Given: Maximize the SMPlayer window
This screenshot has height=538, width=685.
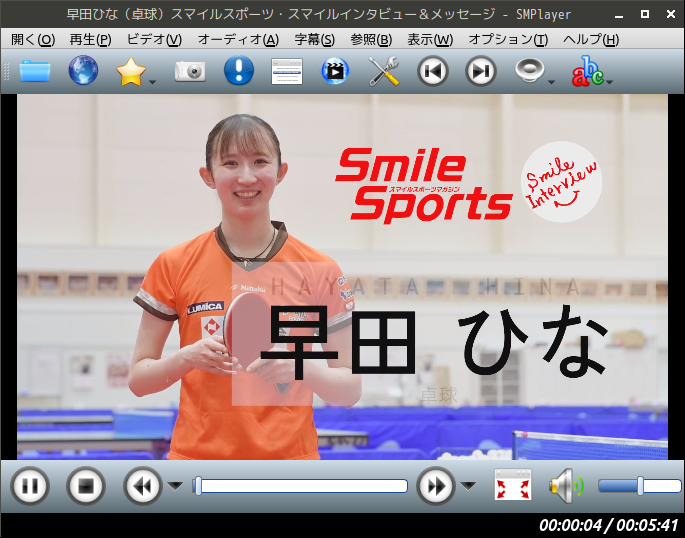Looking at the screenshot, I should 645,14.
